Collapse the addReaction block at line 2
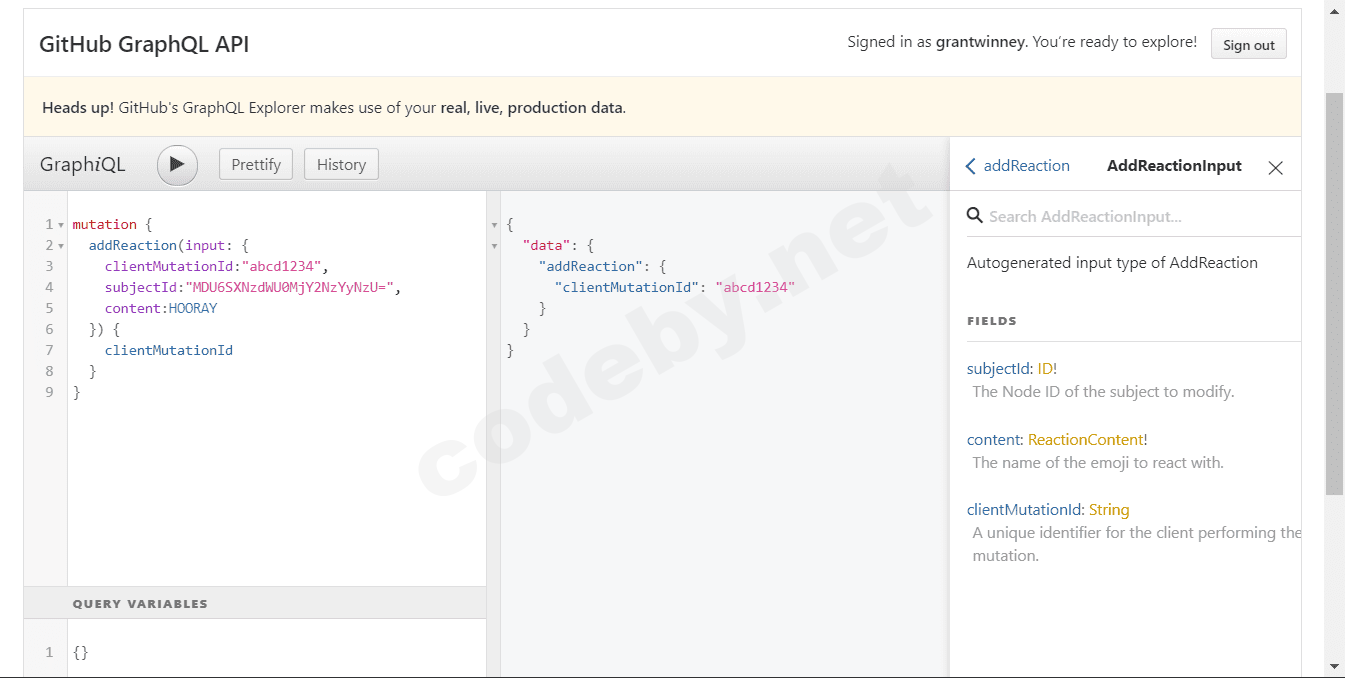Viewport: 1345px width, 678px height. (x=61, y=246)
